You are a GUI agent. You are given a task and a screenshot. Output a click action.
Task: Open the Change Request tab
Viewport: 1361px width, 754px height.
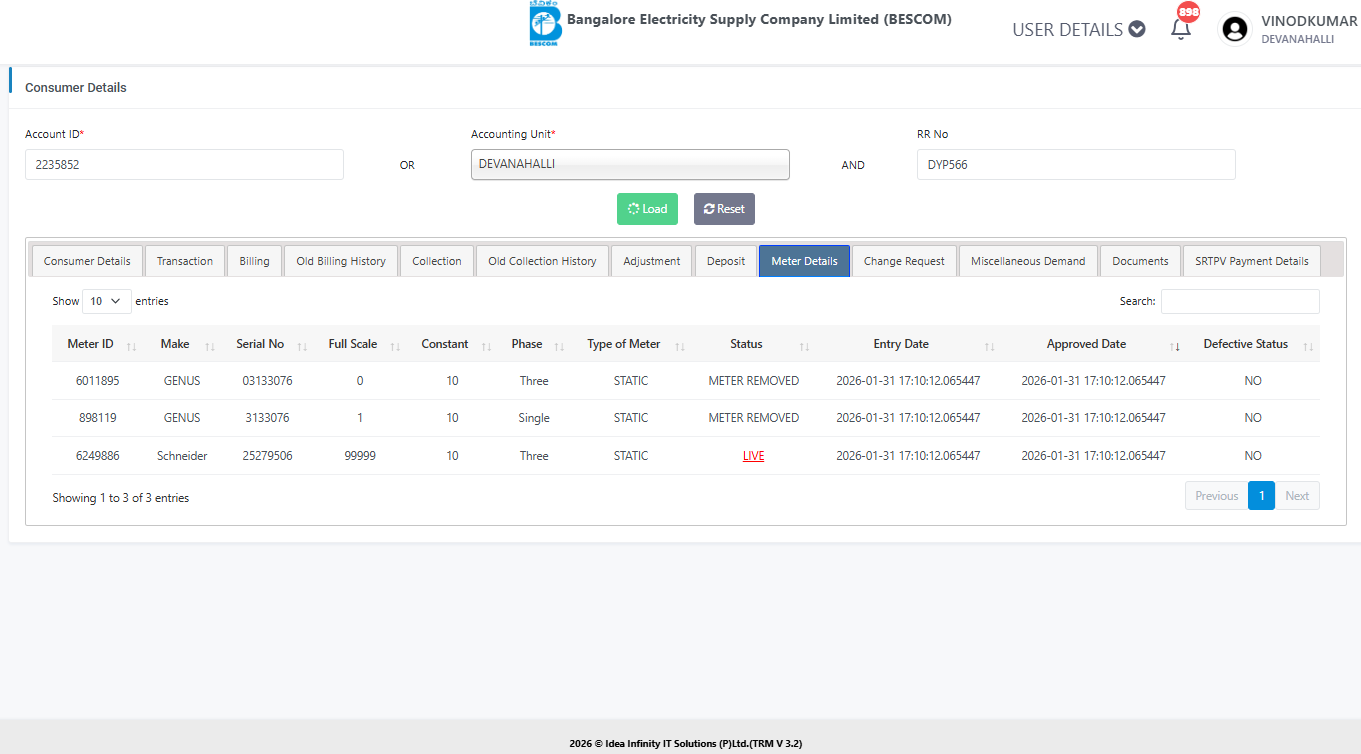click(x=904, y=261)
